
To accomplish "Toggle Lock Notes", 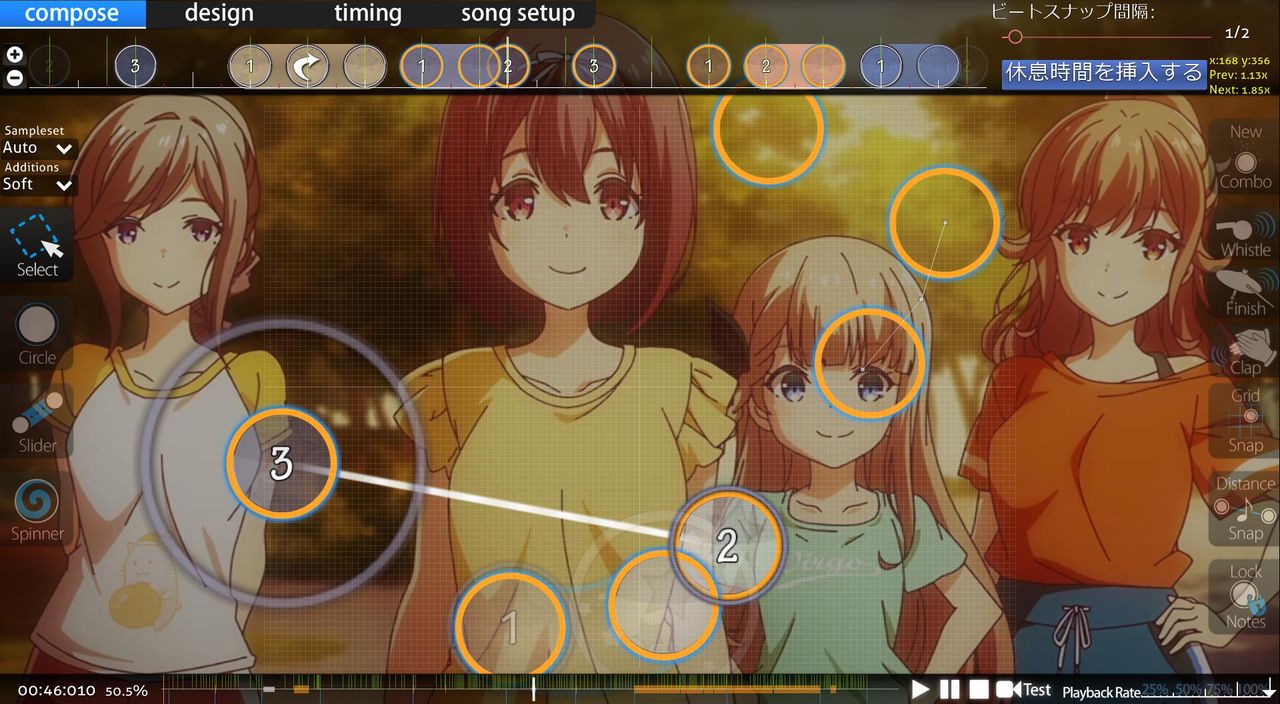I will 1244,595.
